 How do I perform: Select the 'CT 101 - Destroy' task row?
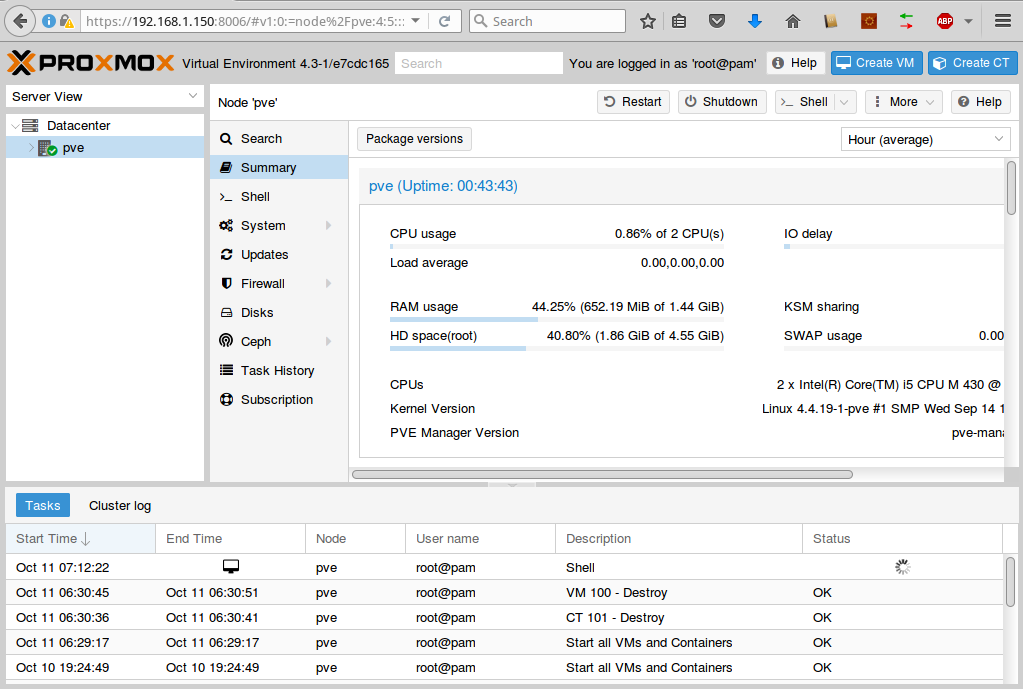click(504, 617)
